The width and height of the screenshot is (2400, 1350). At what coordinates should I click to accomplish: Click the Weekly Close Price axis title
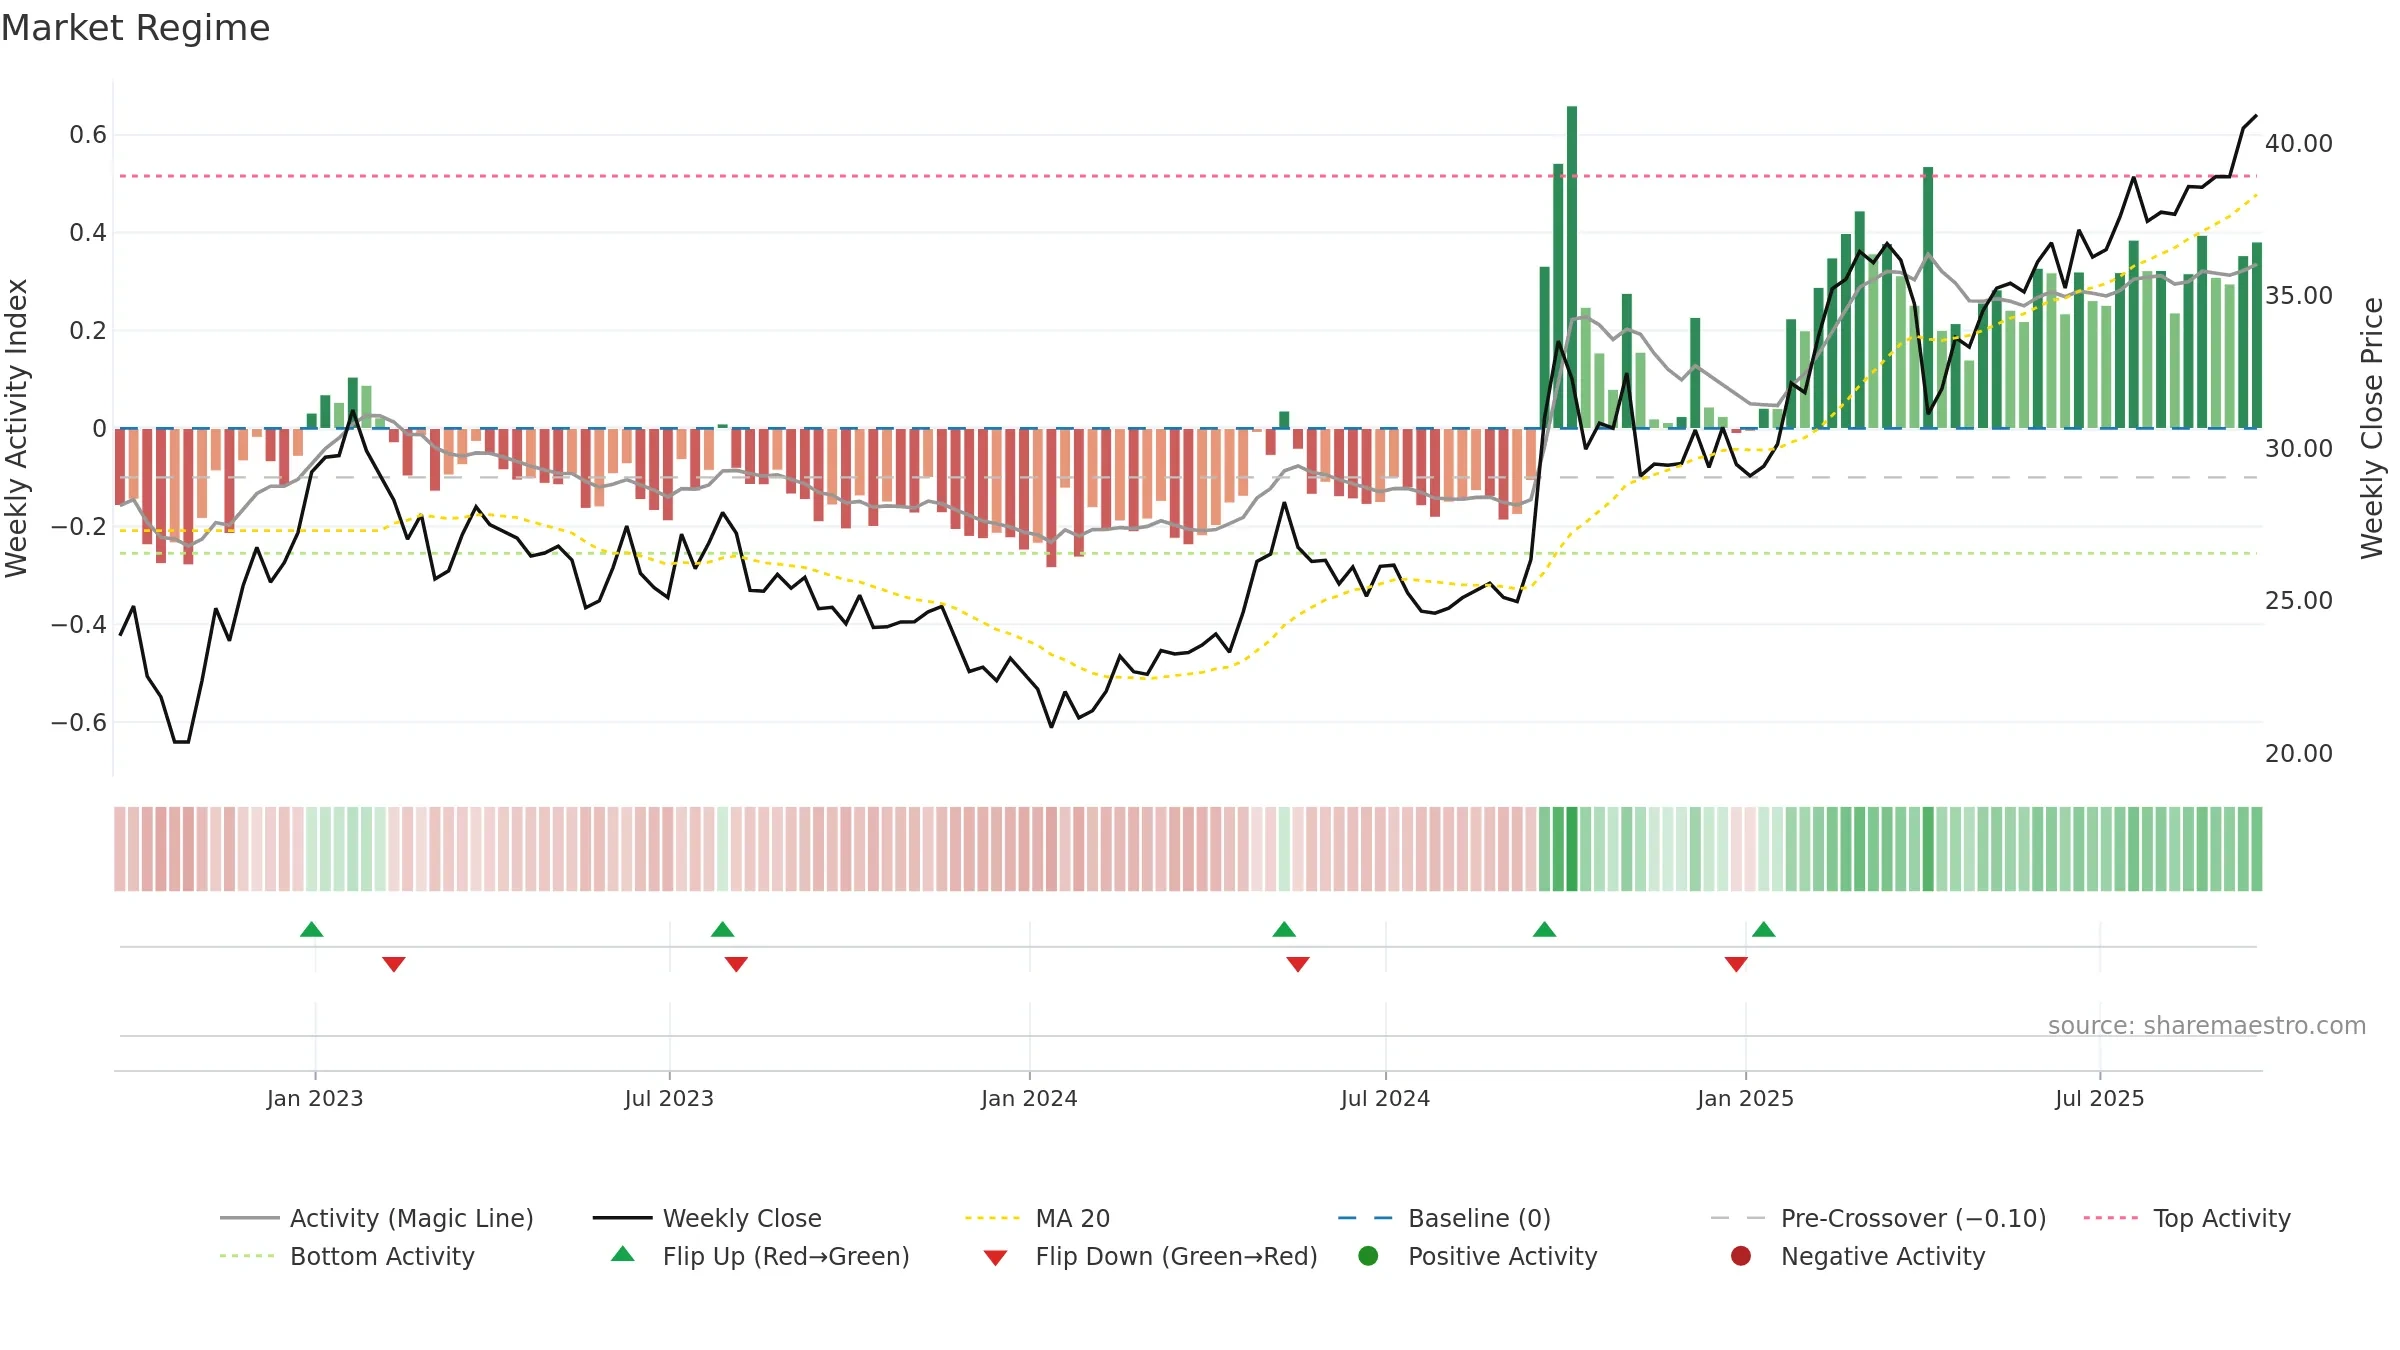tap(2372, 428)
